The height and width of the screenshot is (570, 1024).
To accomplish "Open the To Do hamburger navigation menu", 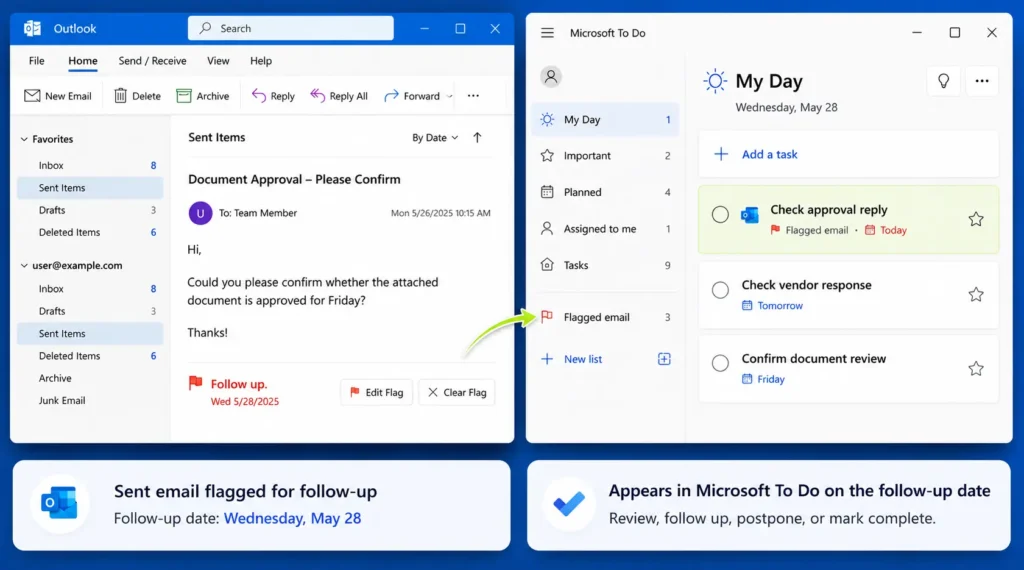I will (x=547, y=33).
